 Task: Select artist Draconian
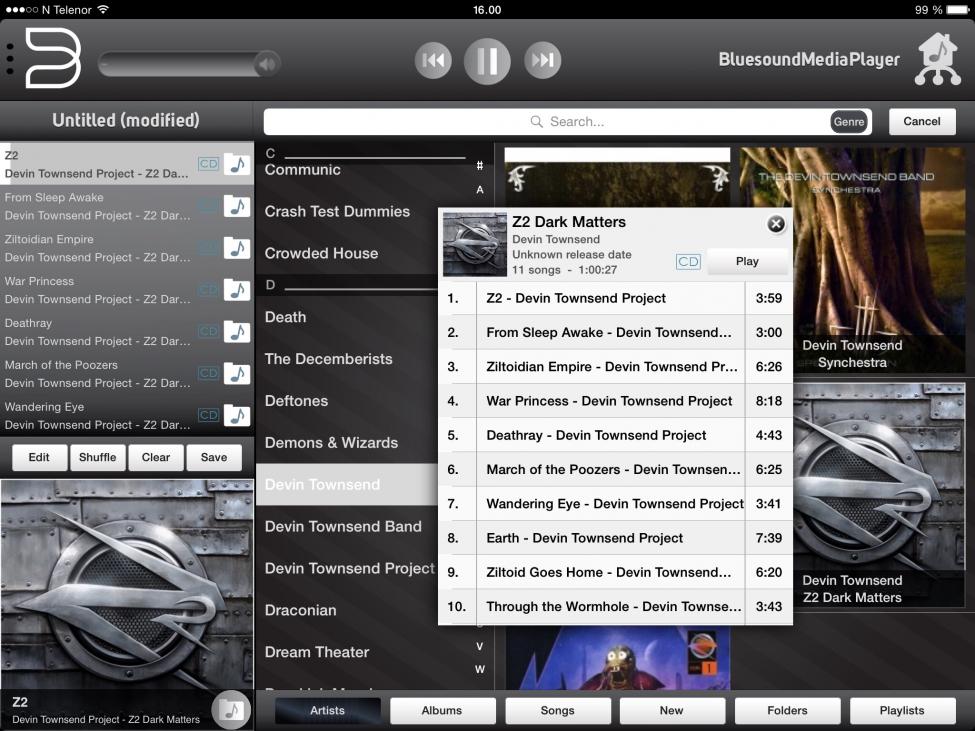click(301, 610)
